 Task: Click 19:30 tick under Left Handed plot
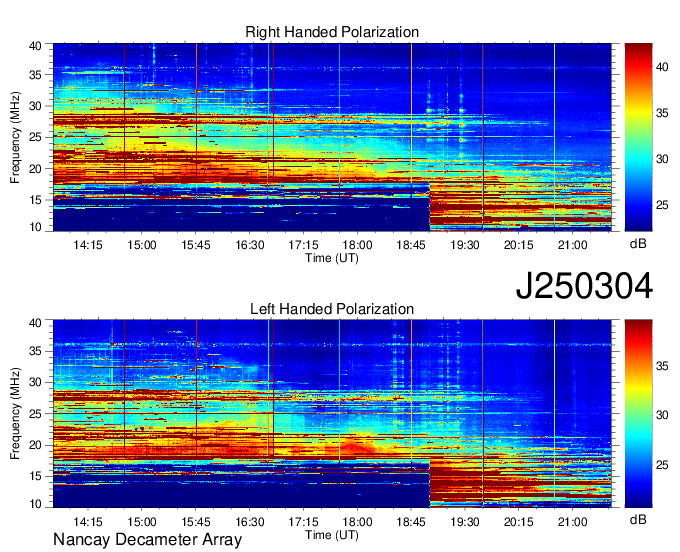point(465,522)
